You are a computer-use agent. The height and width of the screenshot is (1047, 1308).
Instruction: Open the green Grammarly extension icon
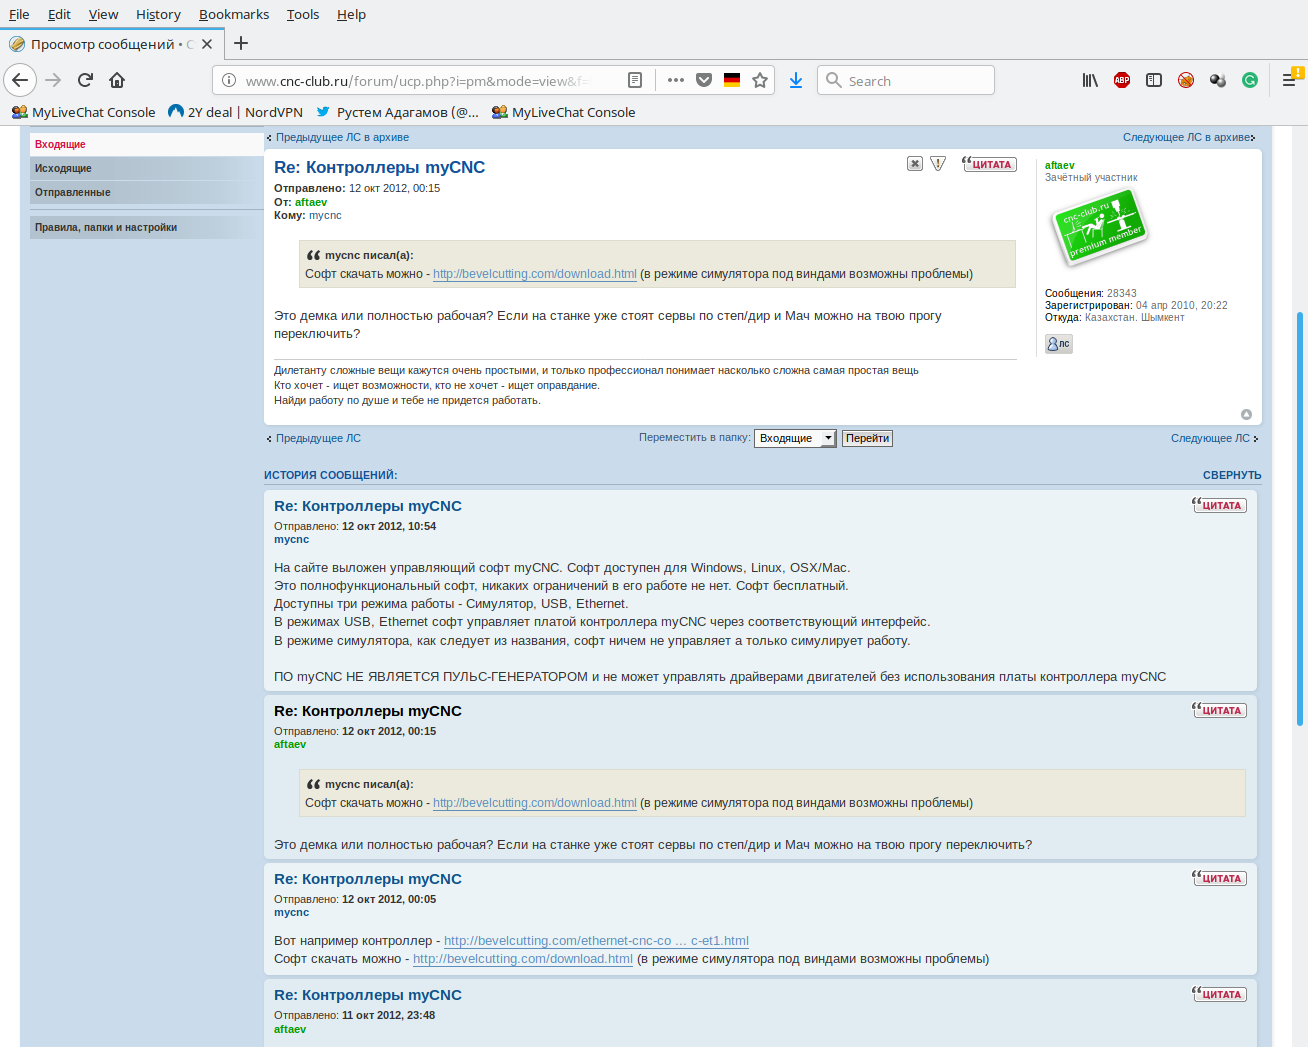(1250, 80)
